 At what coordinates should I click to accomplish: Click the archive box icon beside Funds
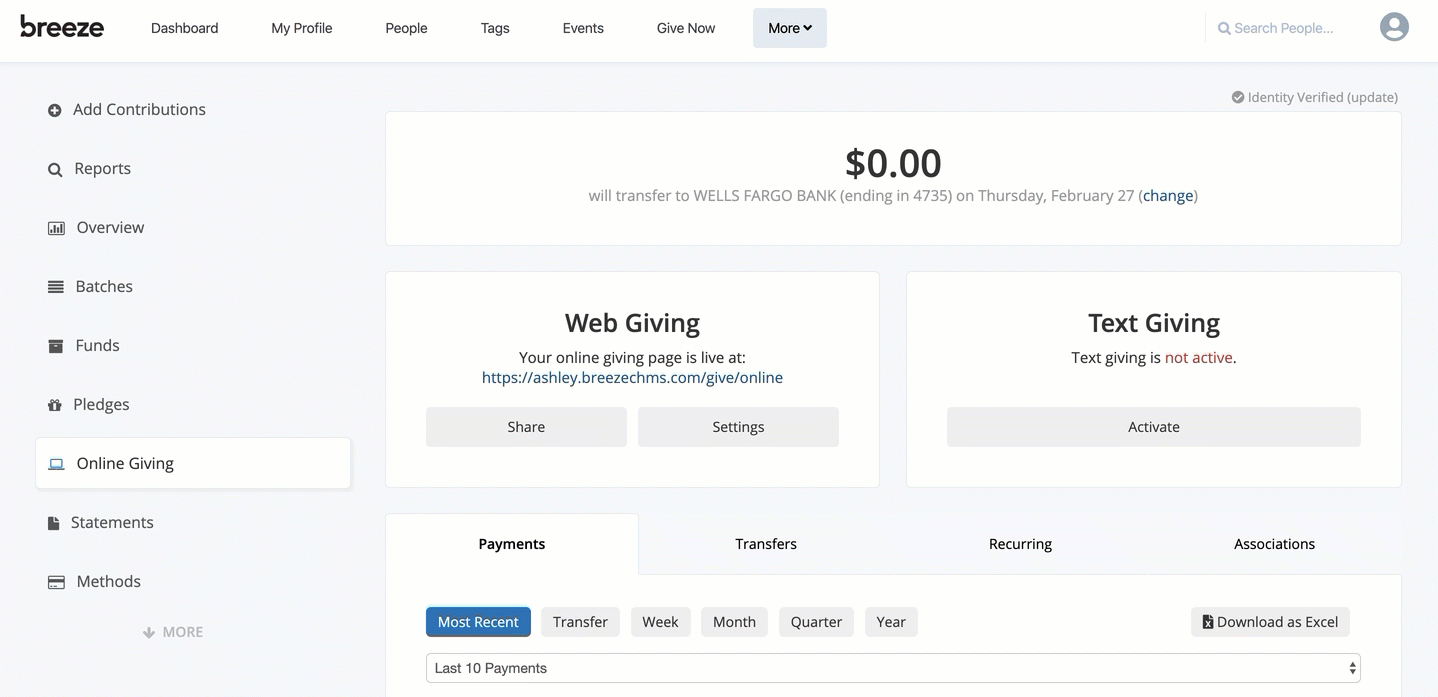click(56, 346)
